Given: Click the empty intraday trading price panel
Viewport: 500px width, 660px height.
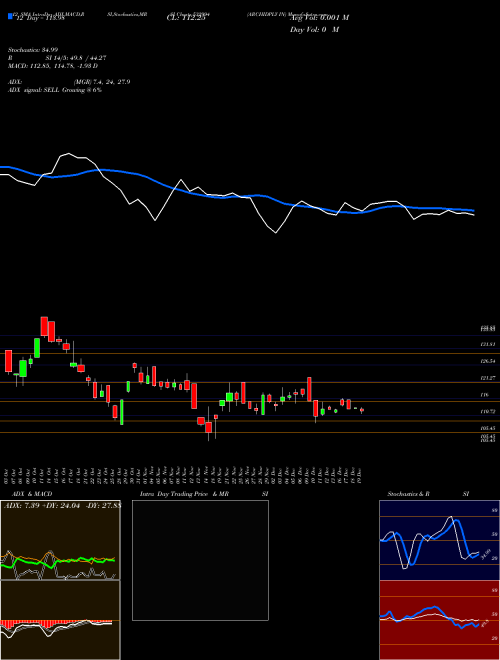Looking at the screenshot, I should (200, 560).
